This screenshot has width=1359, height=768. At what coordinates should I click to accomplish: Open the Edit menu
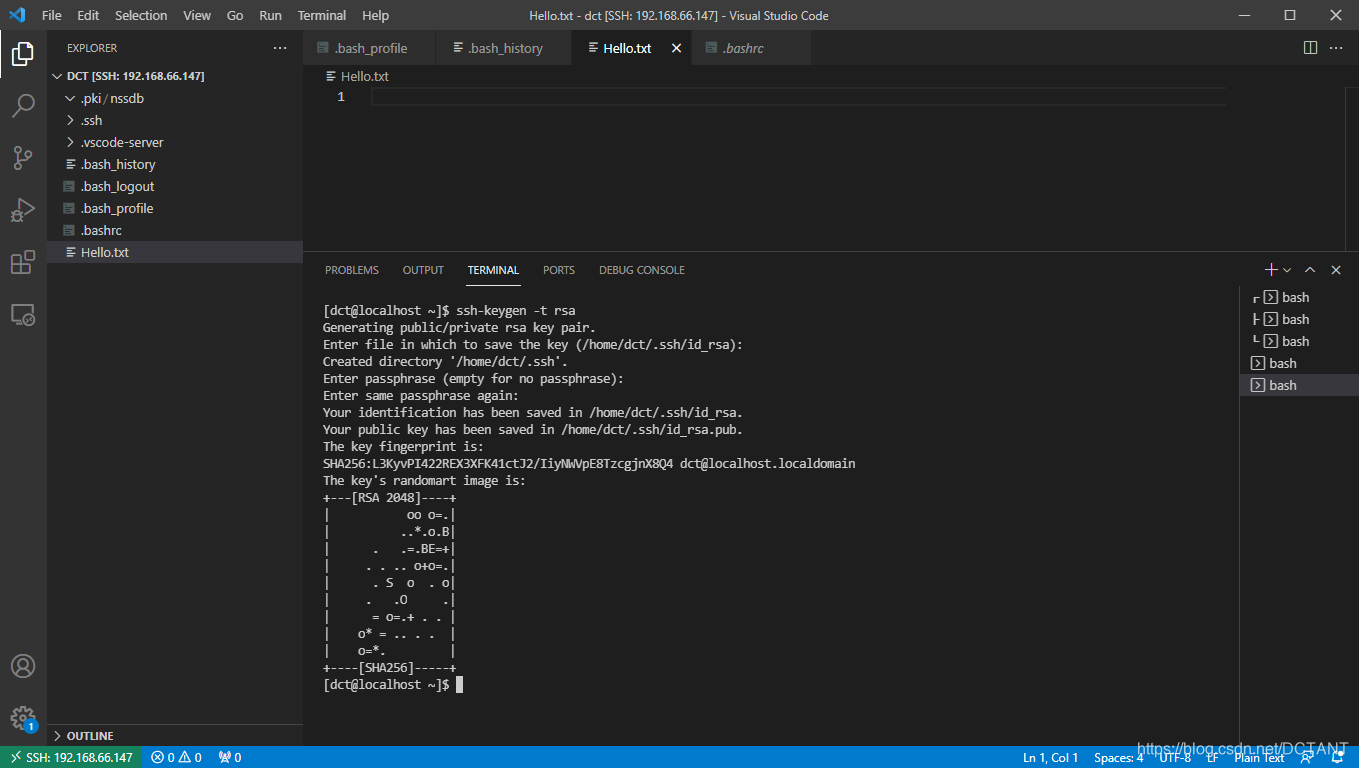[88, 15]
